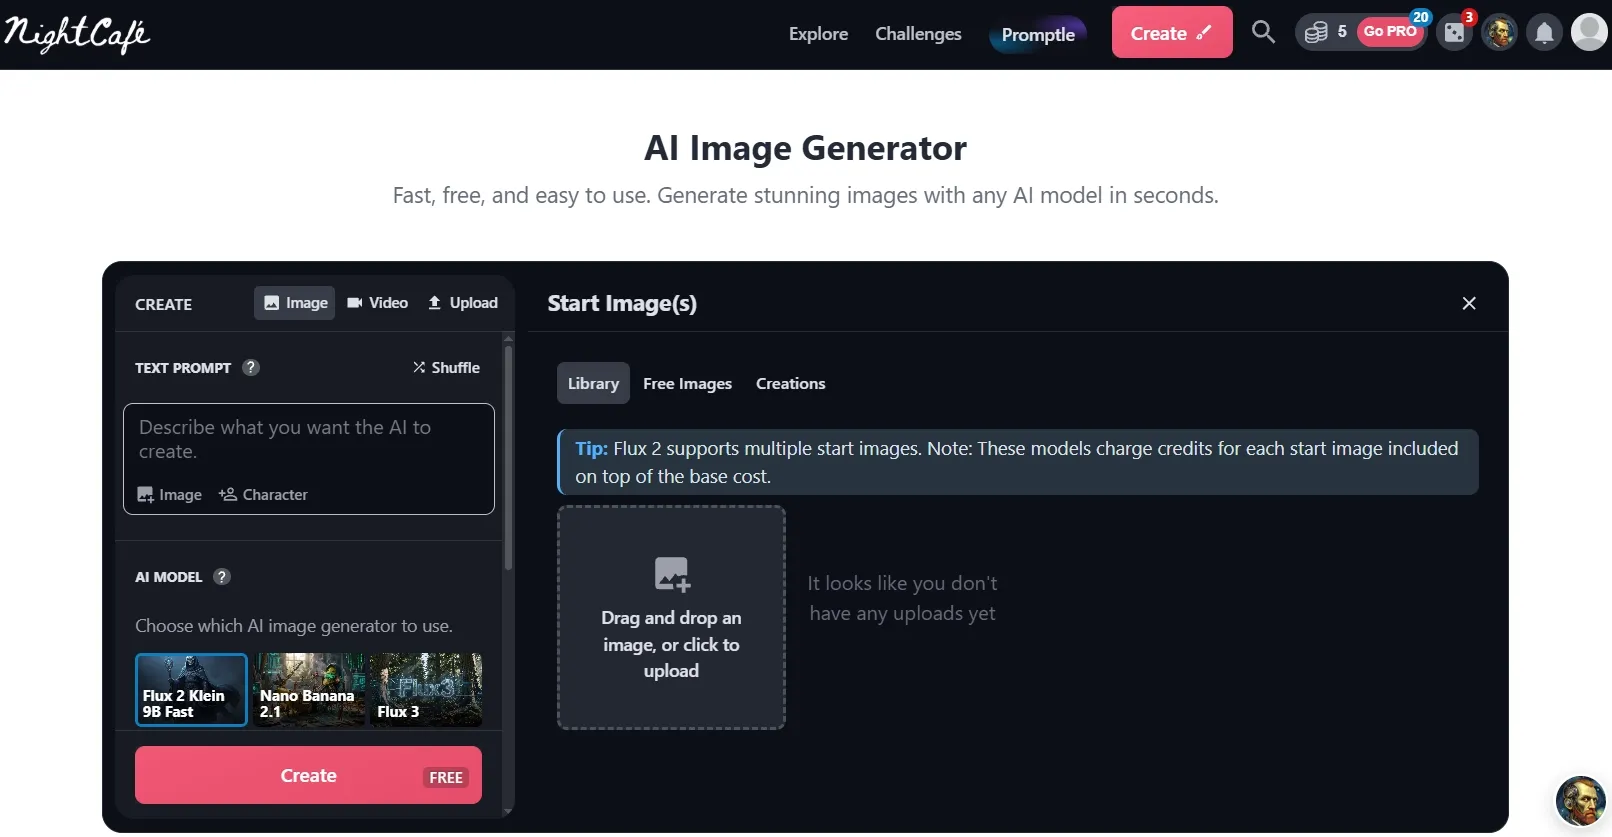Click the left panel scrollbar
1612x837 pixels.
pyautogui.click(x=508, y=458)
